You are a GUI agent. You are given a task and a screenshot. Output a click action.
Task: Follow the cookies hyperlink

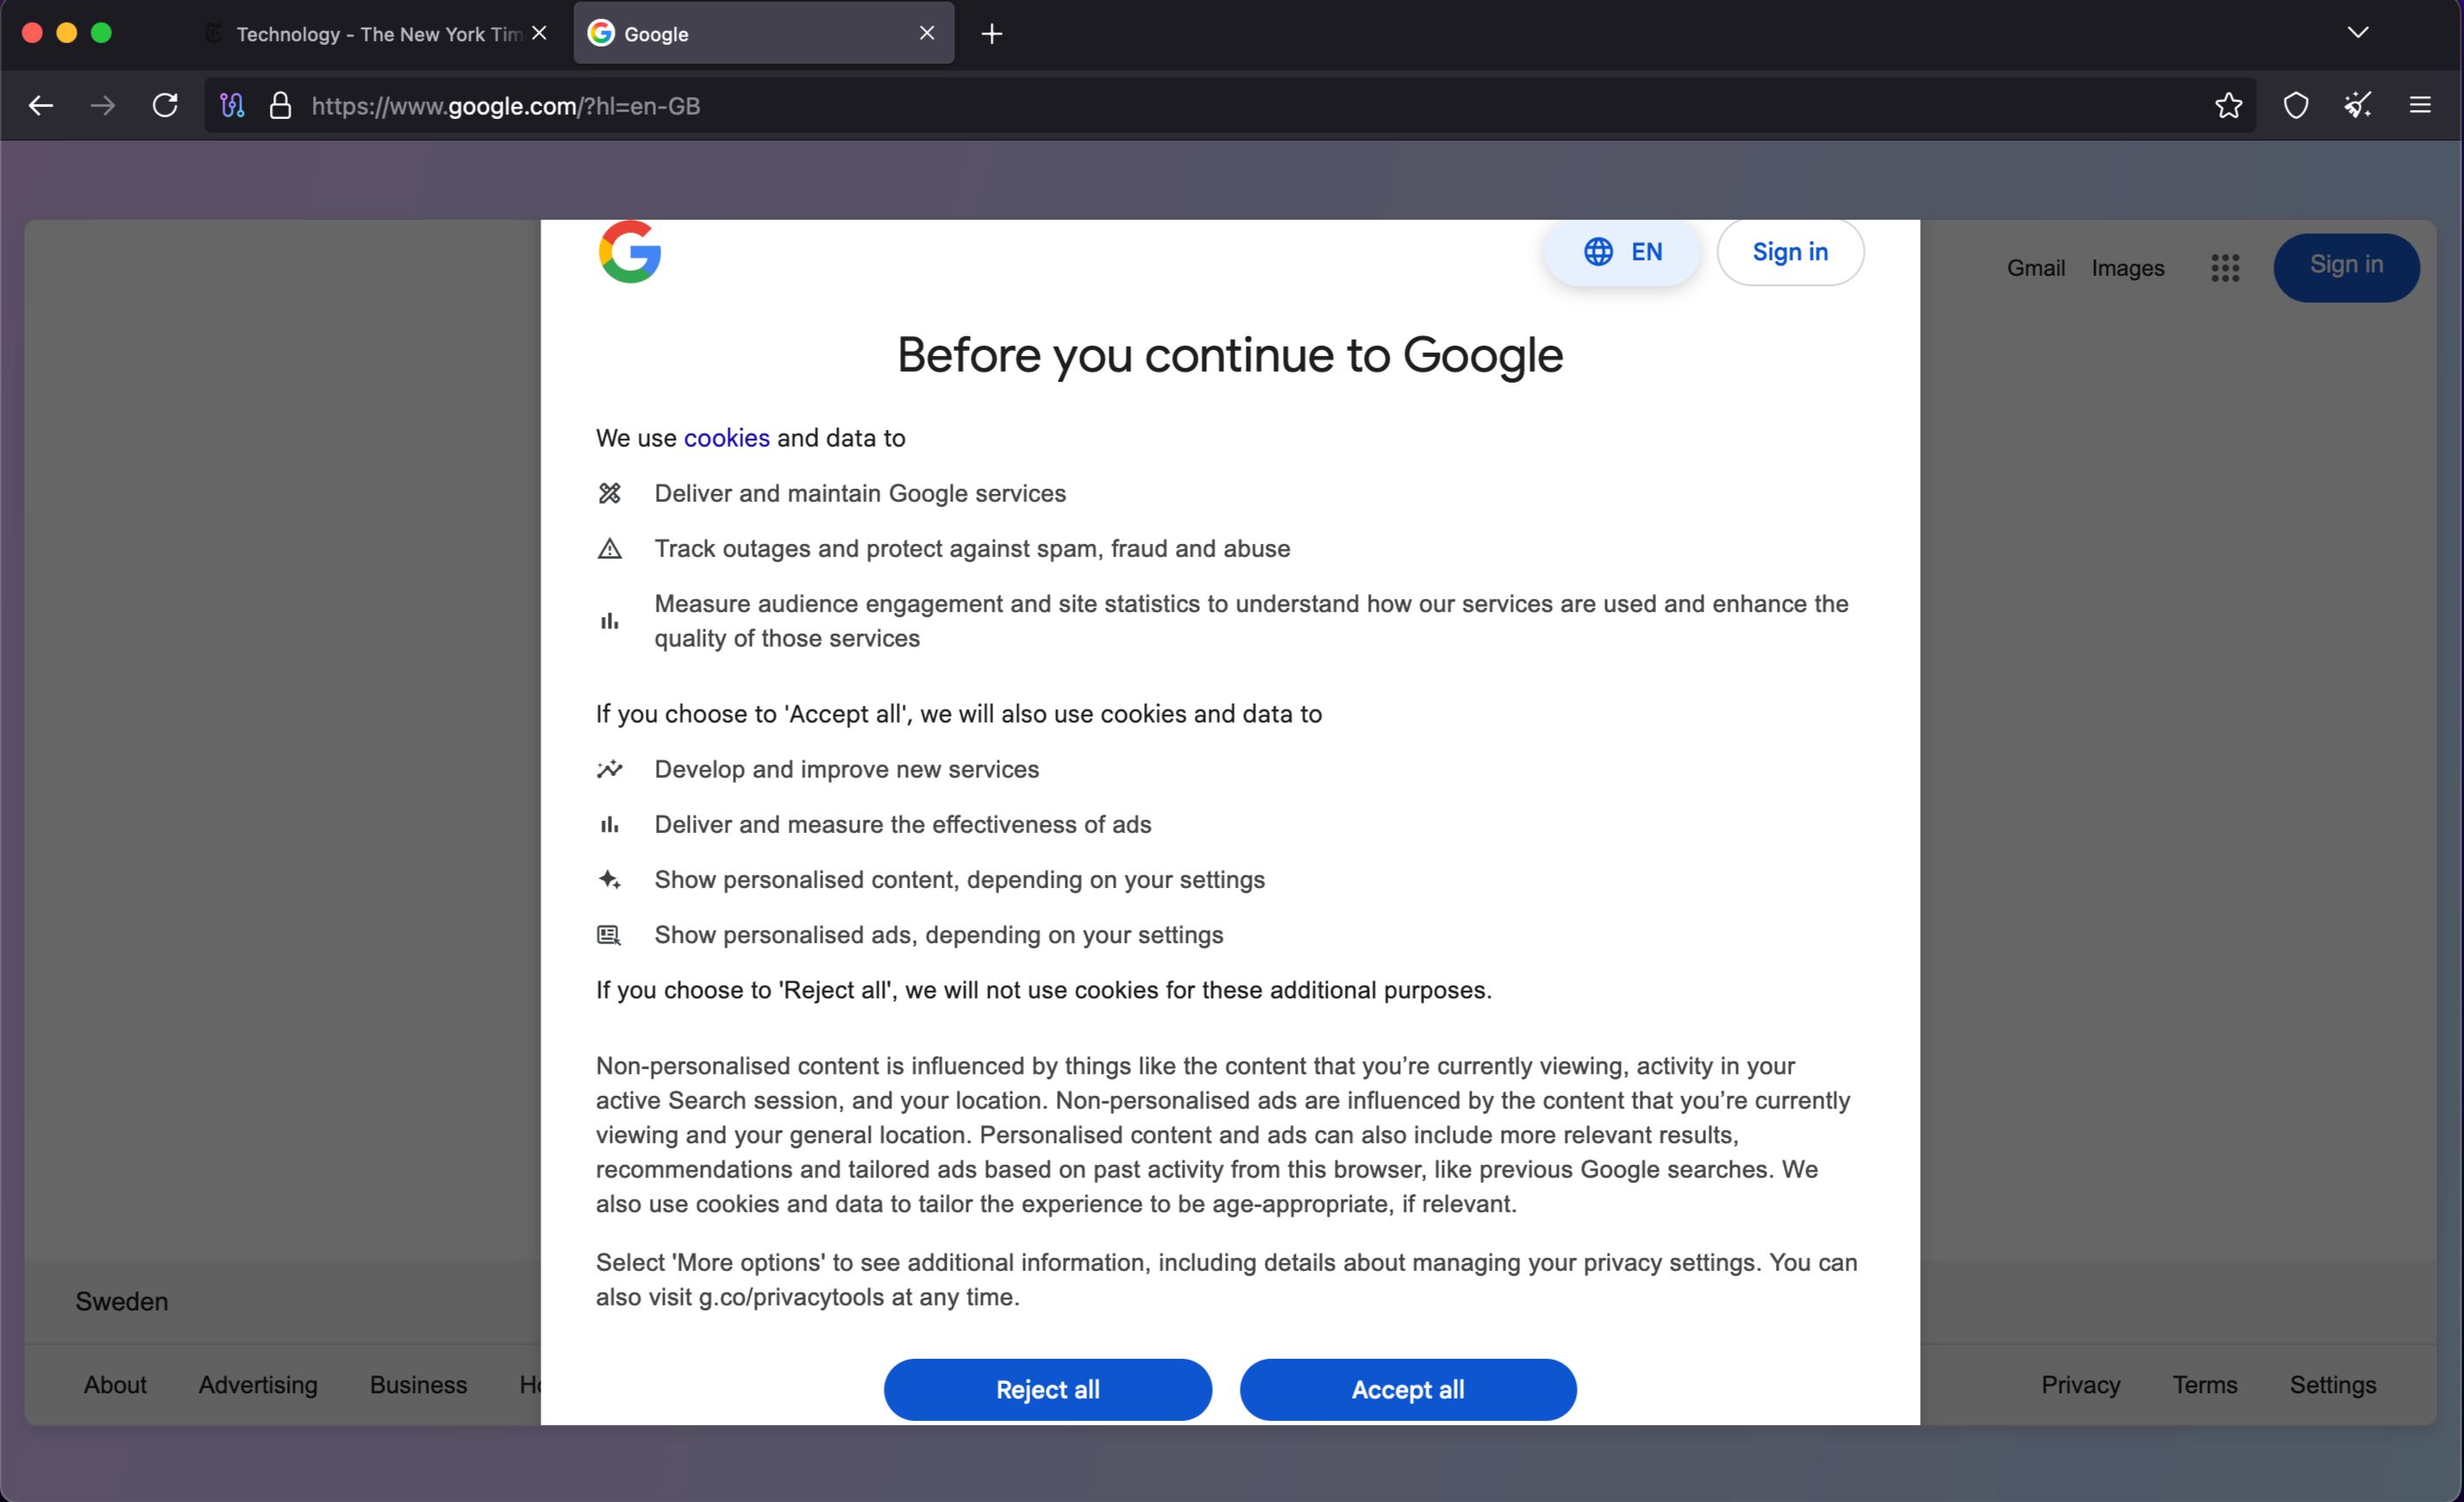(x=726, y=438)
